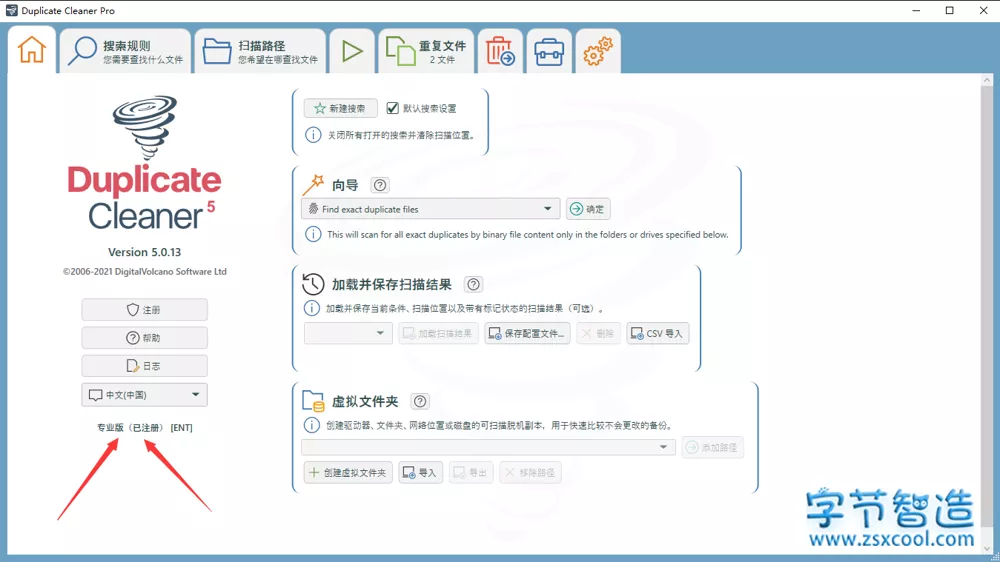Switch to the 扫描路径 scan location tab
This screenshot has height=562, width=1000.
(x=260, y=51)
